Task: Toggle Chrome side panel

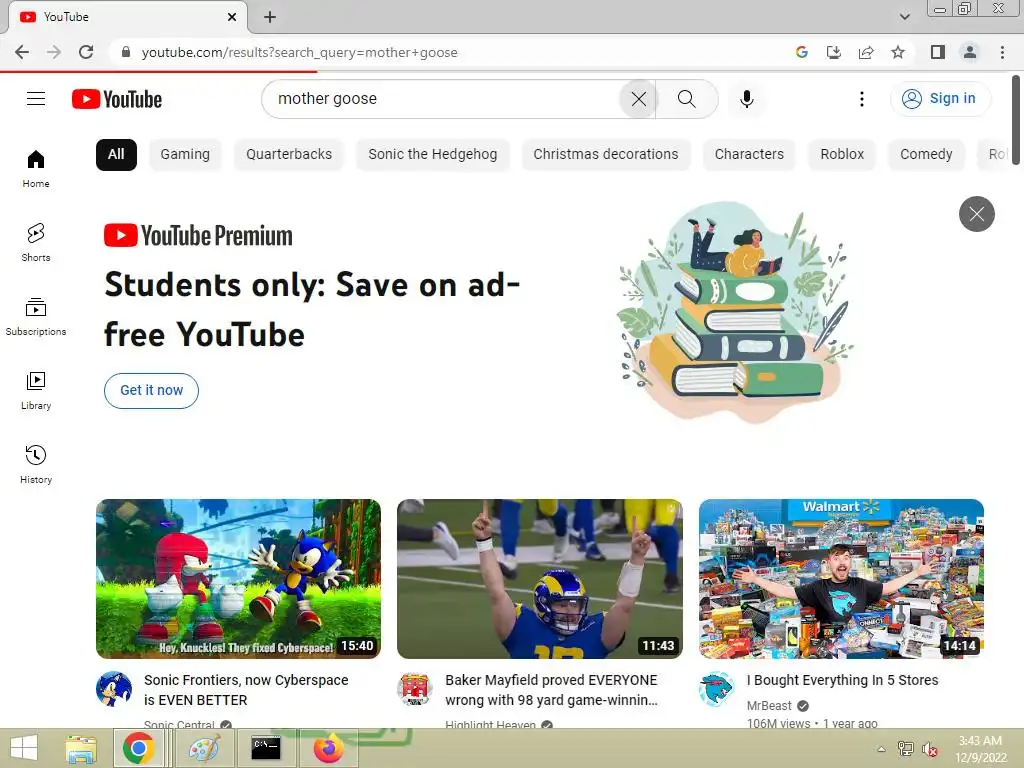Action: tap(938, 52)
